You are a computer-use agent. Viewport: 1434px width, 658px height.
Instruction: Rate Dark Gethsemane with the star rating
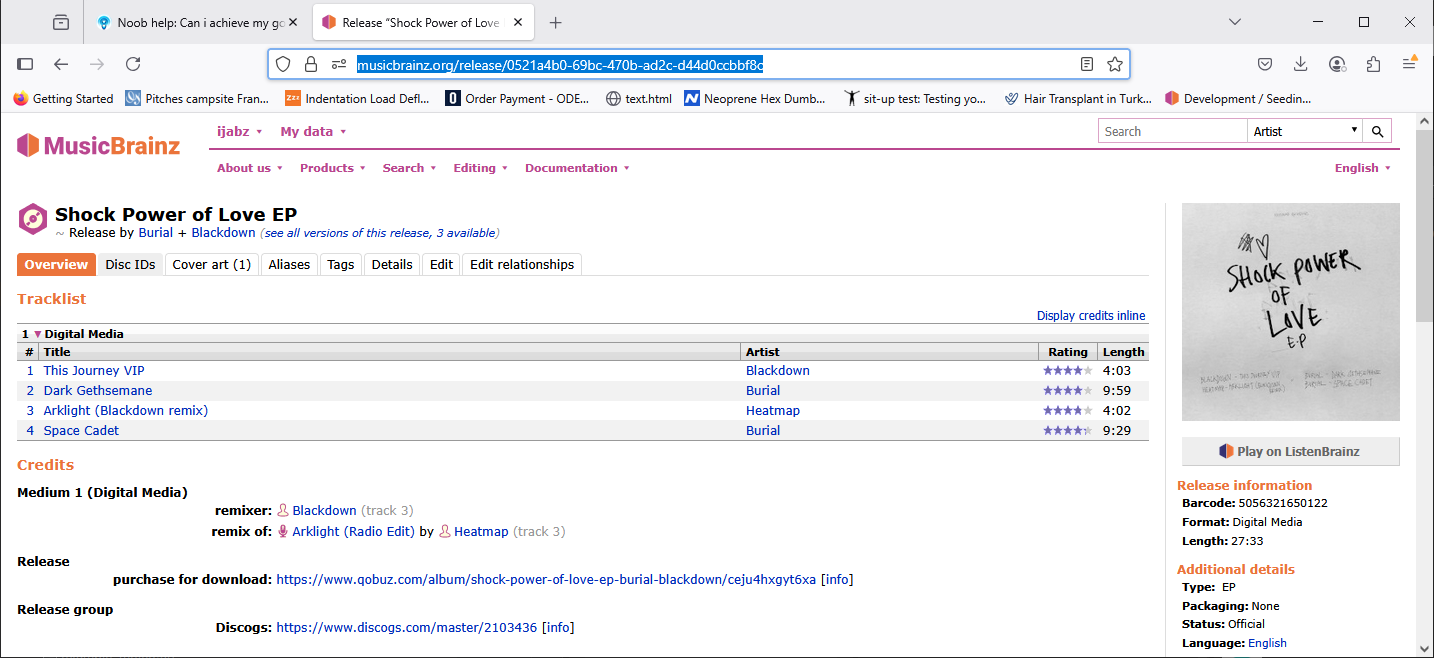[x=1067, y=390]
